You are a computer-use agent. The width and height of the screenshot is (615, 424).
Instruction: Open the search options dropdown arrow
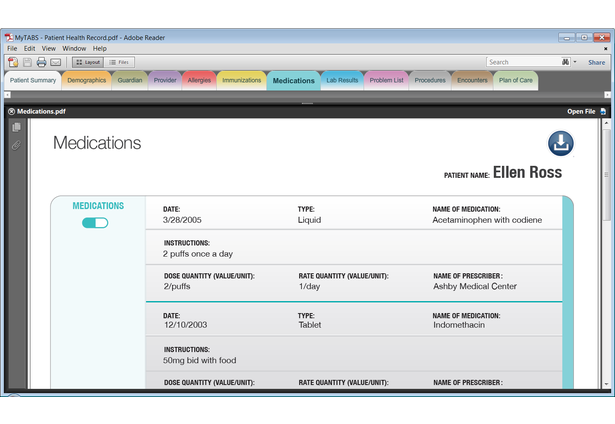(x=575, y=62)
